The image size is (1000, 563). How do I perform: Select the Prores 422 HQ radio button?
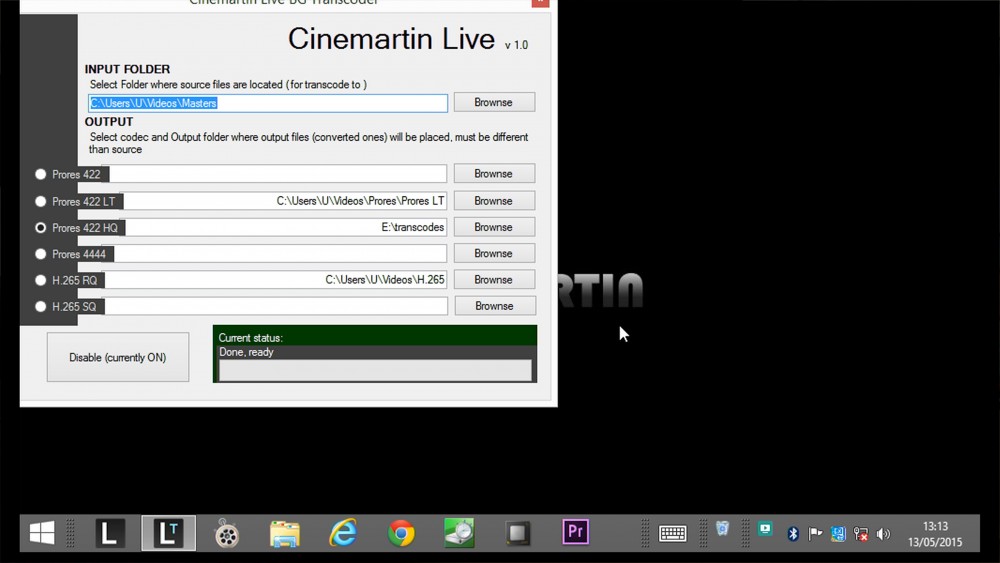point(41,228)
